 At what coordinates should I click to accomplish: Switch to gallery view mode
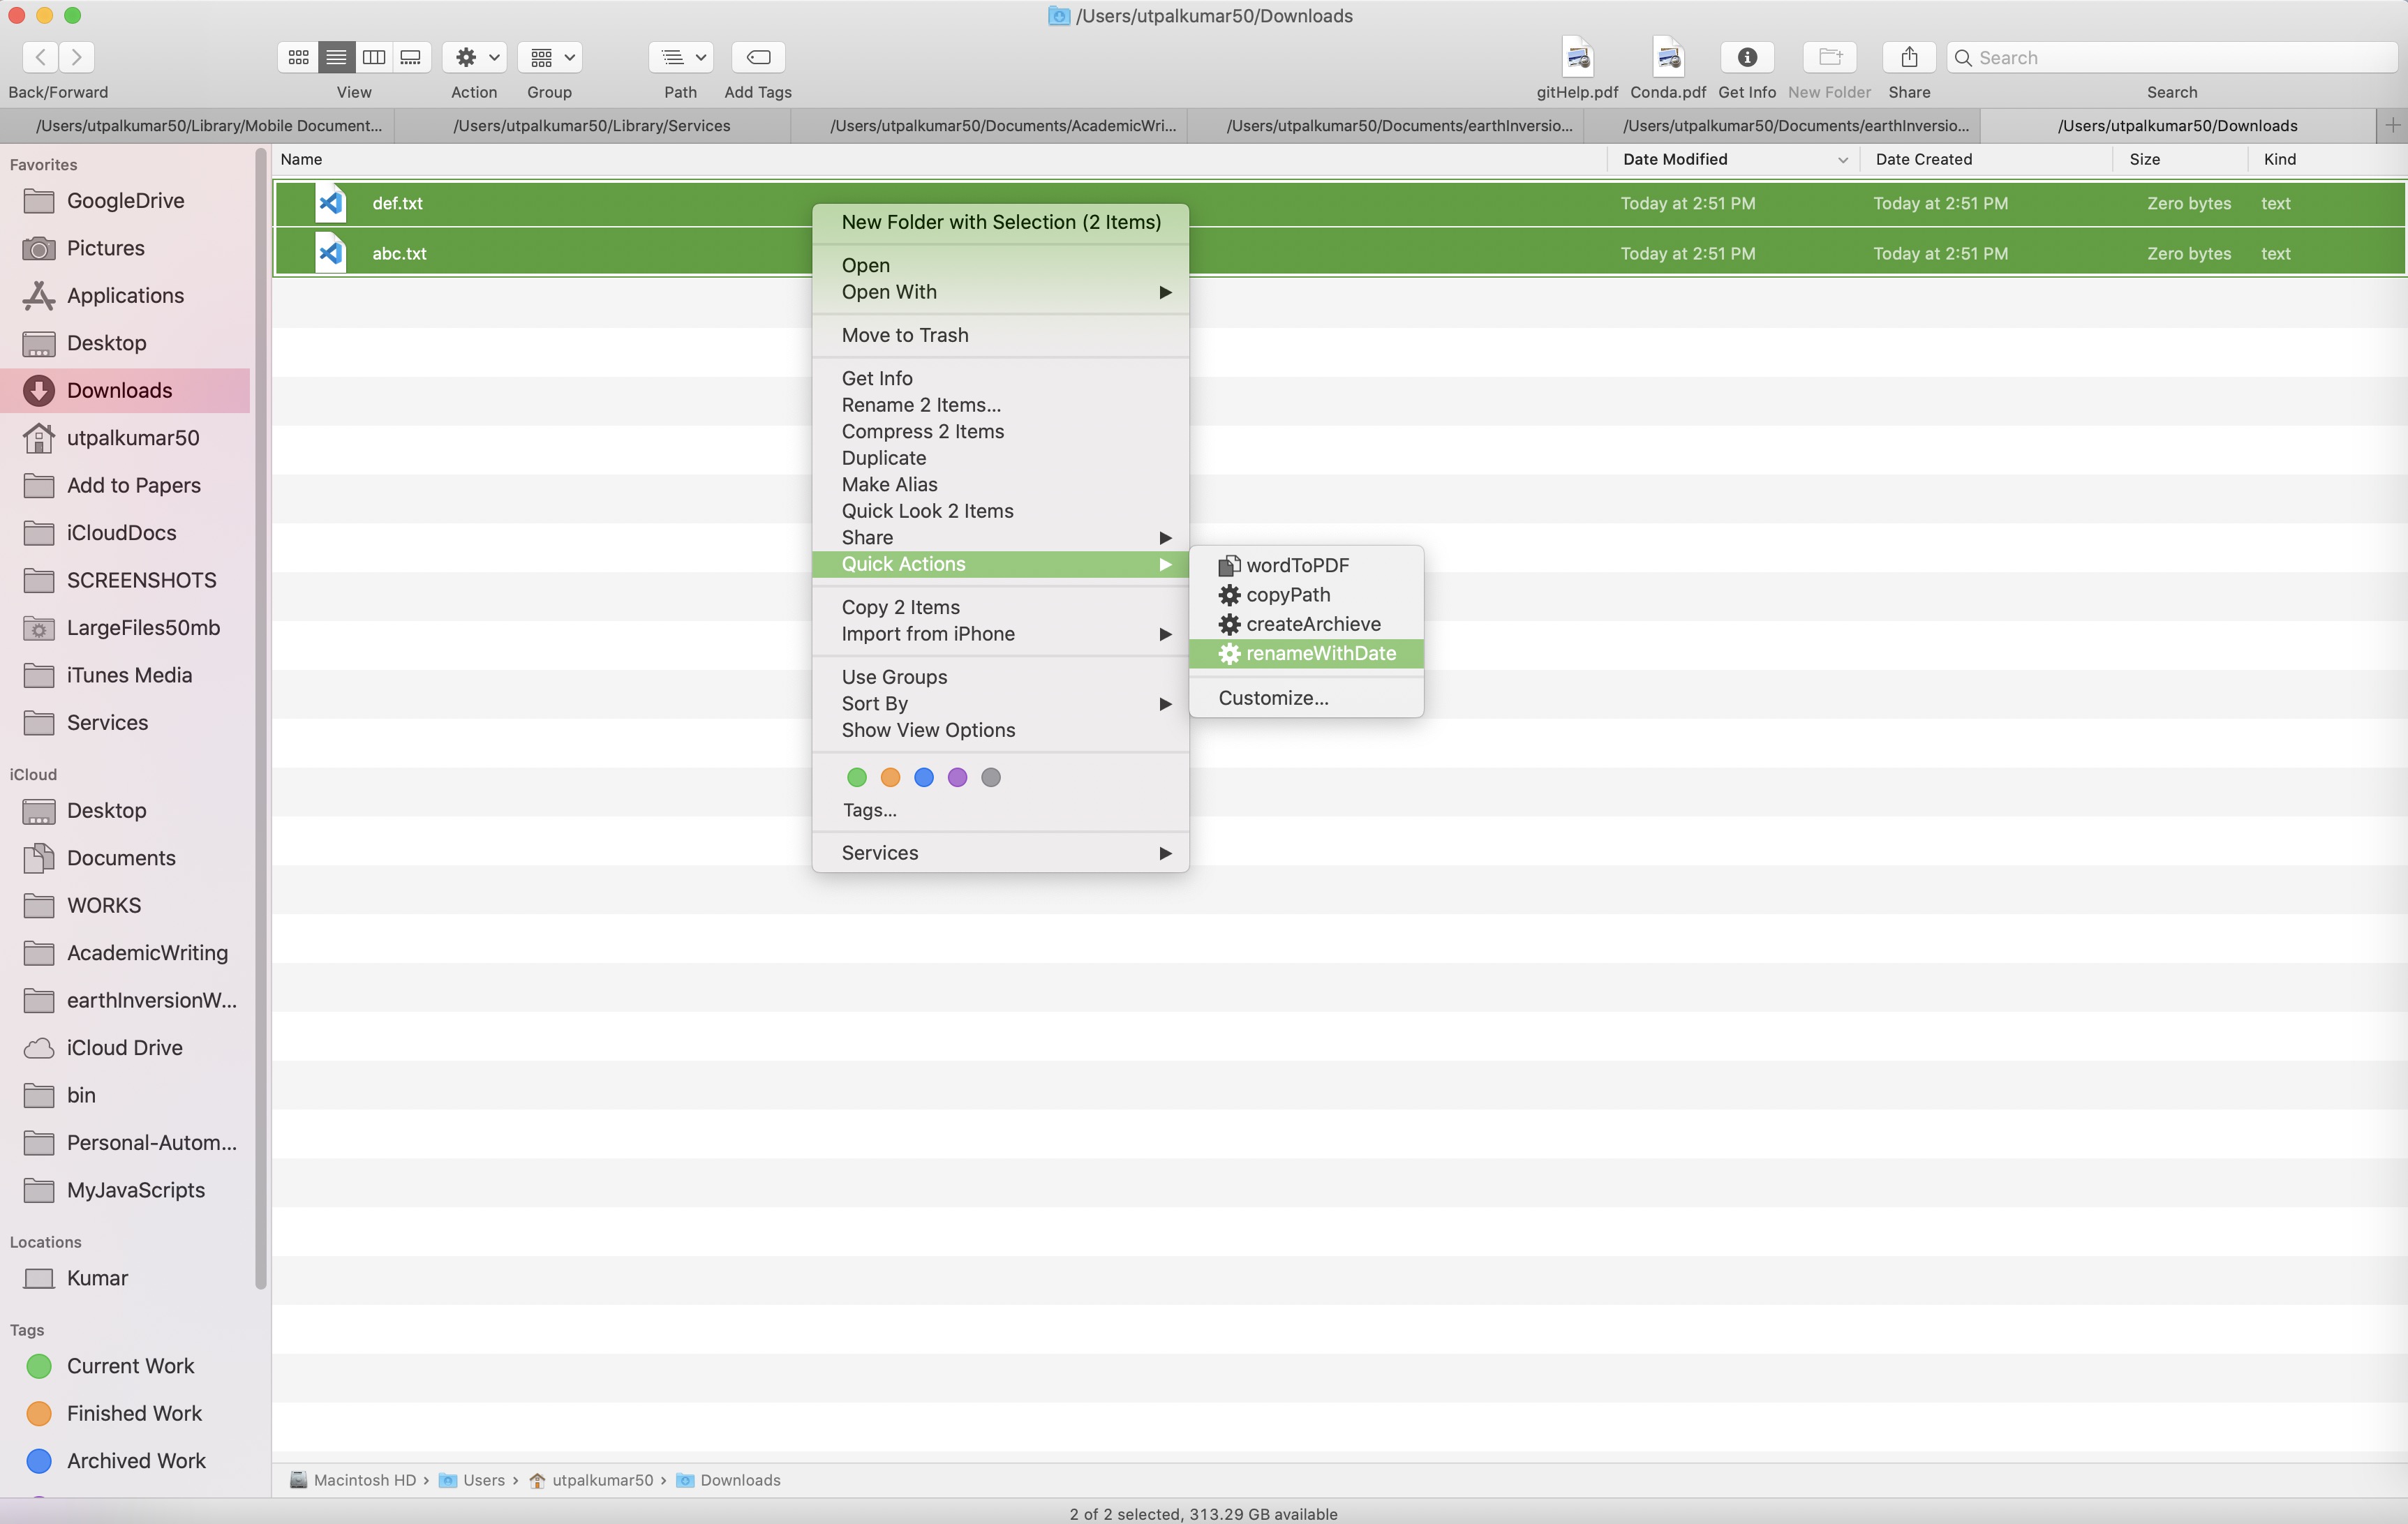click(x=411, y=57)
